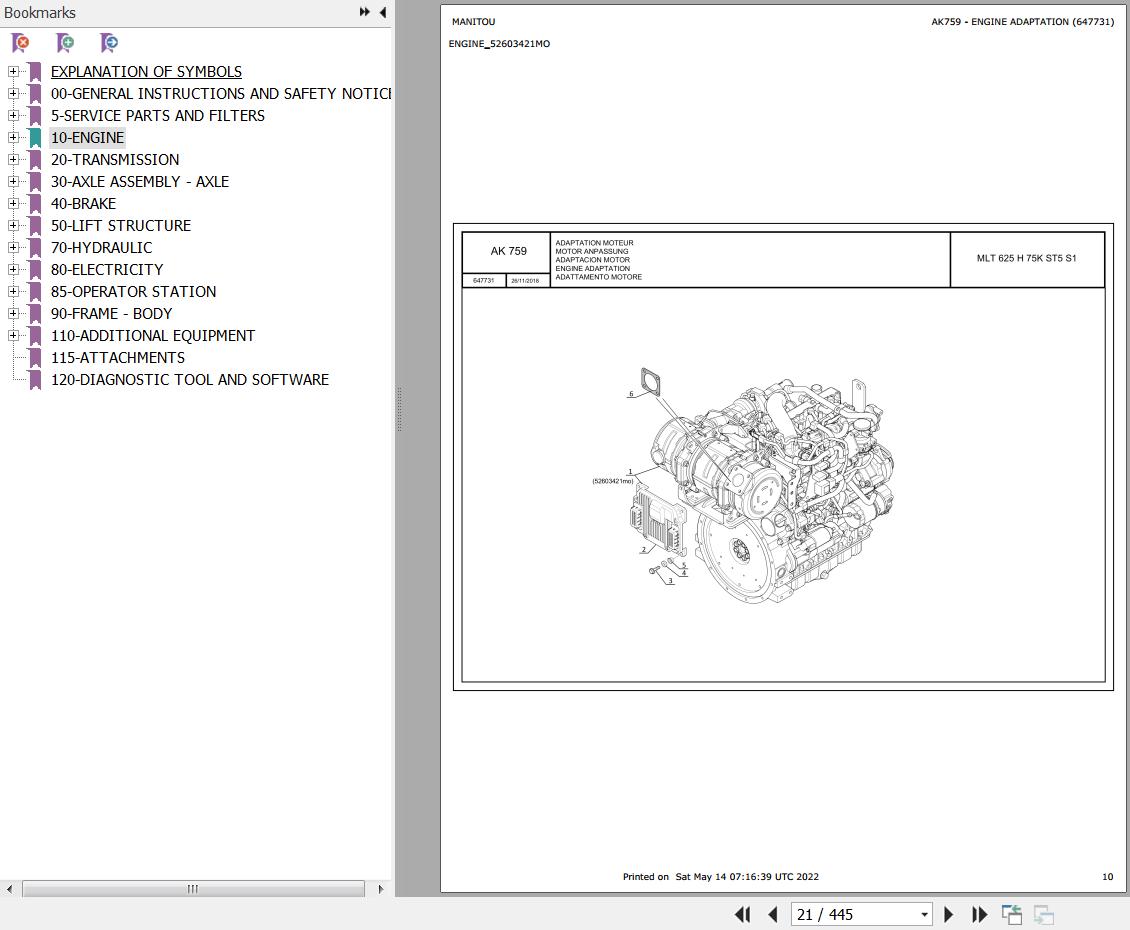Jump to the 115-ATTACHMENTS bookmark
Image resolution: width=1130 pixels, height=930 pixels.
117,358
